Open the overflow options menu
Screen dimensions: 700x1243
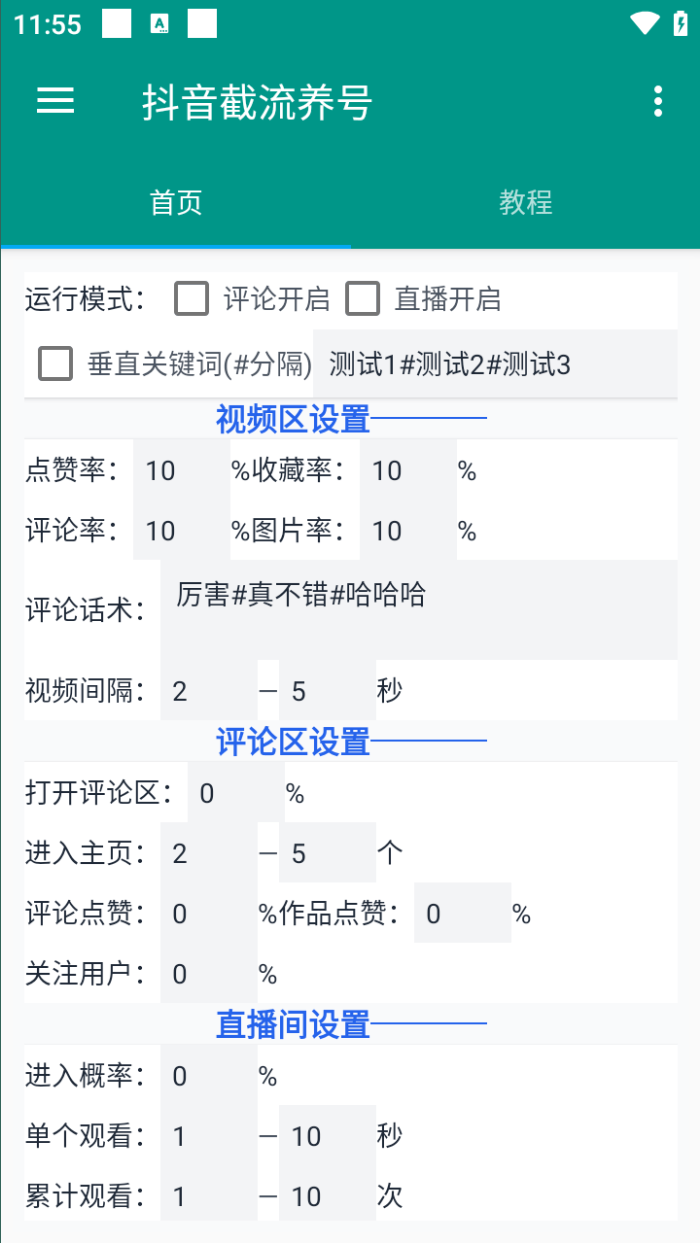658,102
